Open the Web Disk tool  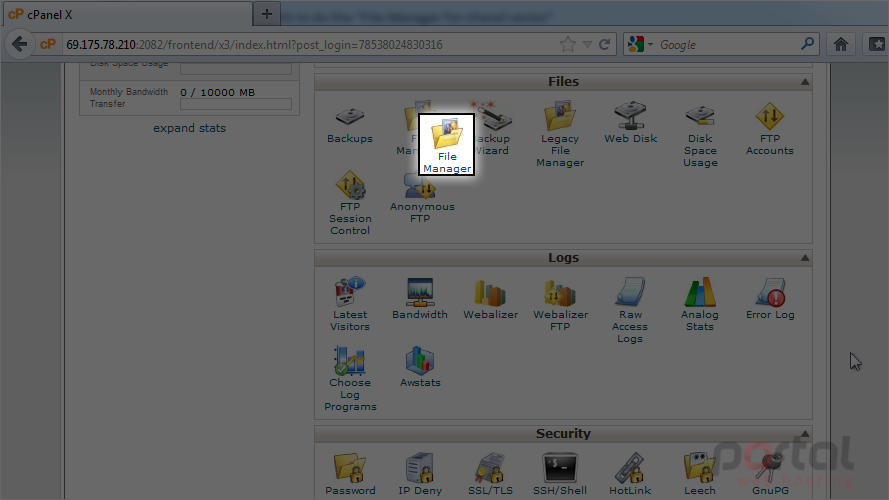pos(630,123)
